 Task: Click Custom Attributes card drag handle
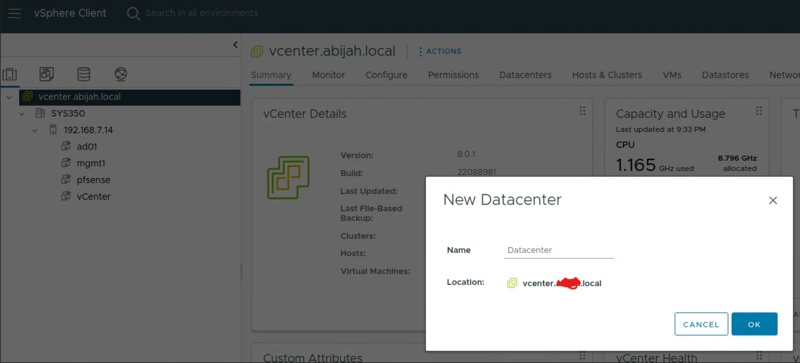click(582, 356)
